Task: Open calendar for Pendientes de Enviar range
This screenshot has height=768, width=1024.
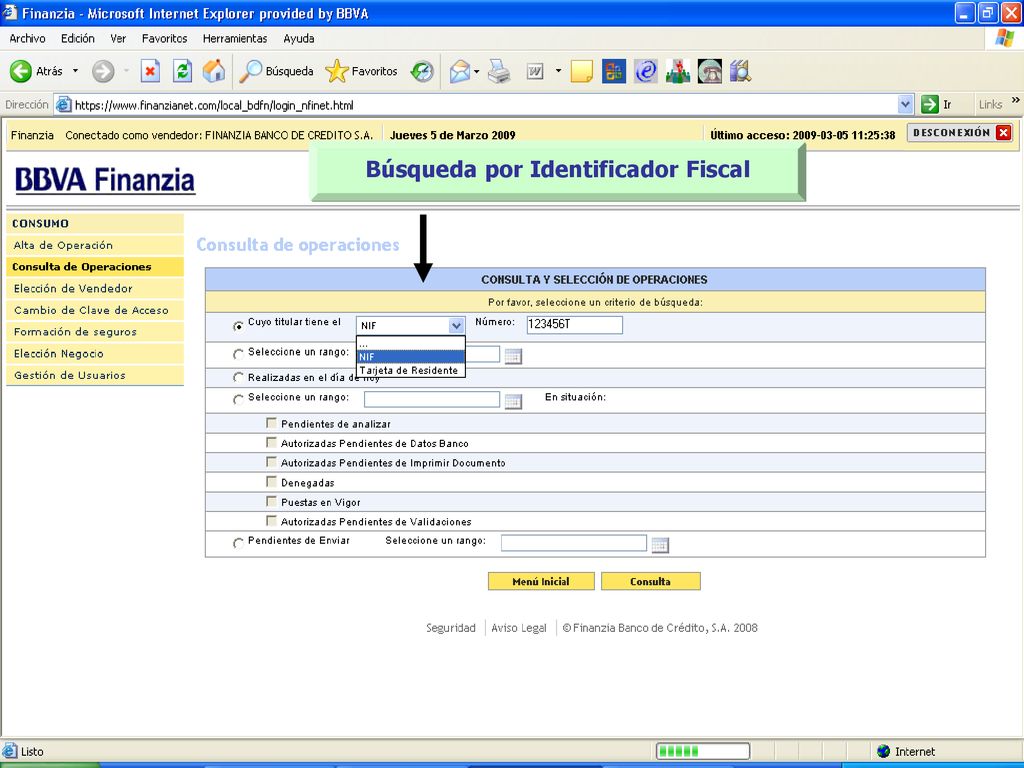Action: [660, 545]
